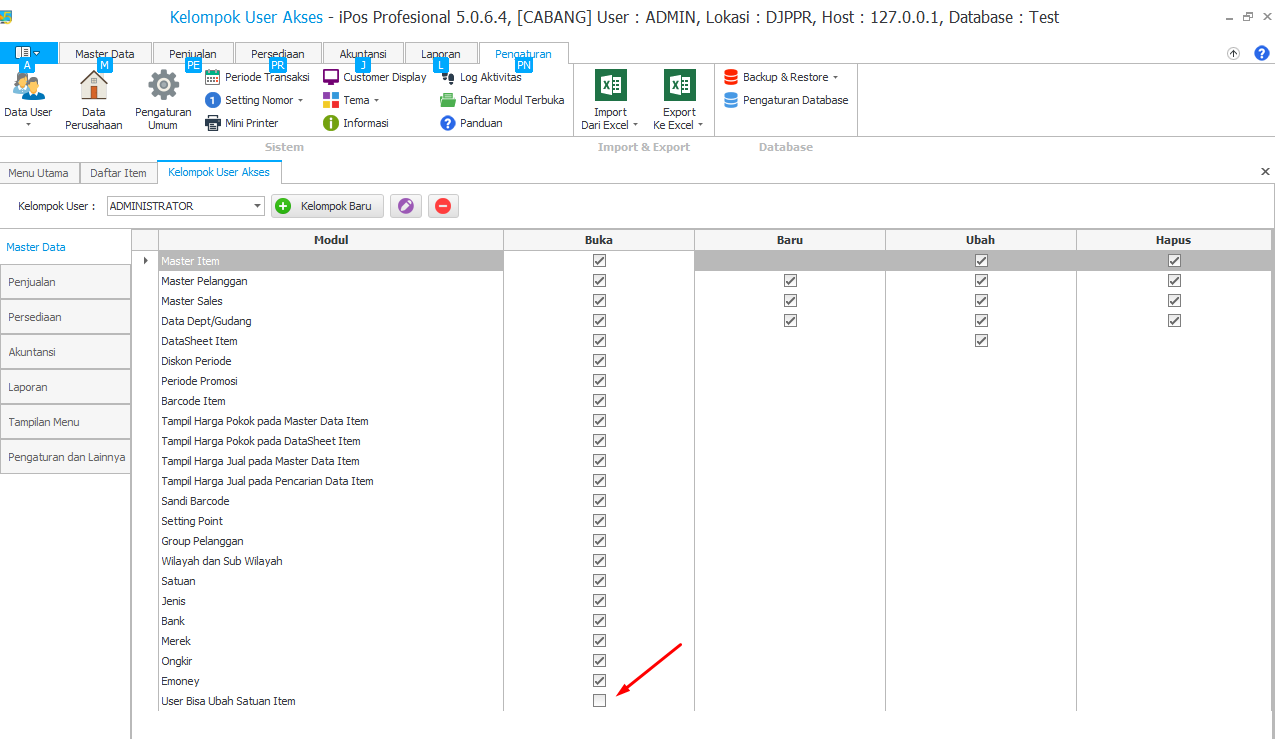Open the Informasi icon
This screenshot has height=739, width=1275.
pyautogui.click(x=331, y=123)
